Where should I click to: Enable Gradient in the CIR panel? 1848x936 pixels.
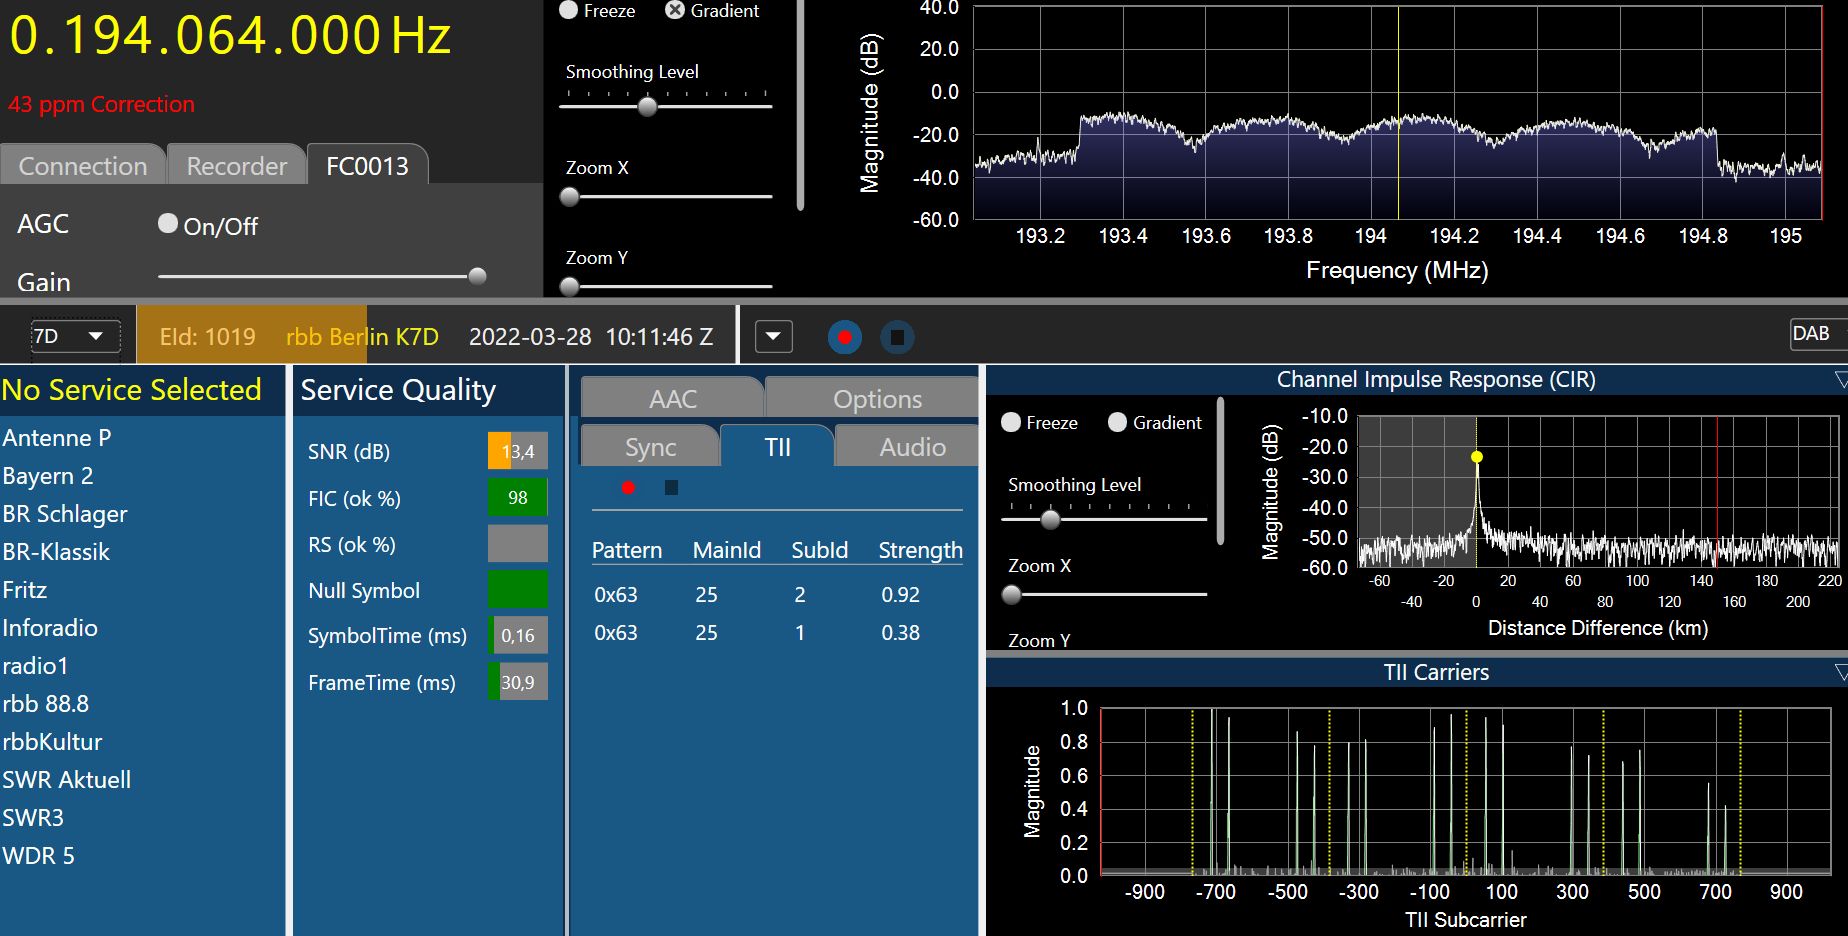pos(1117,423)
